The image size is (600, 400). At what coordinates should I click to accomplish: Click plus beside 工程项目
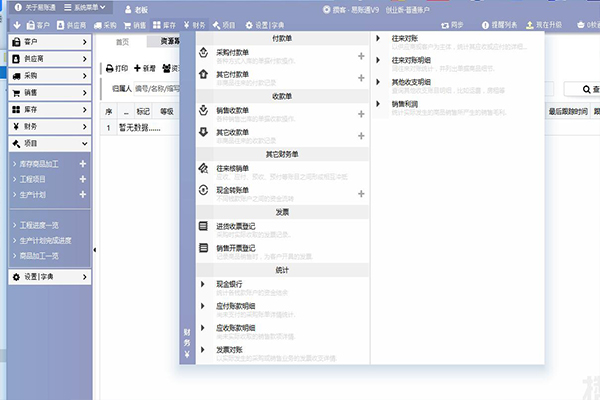click(83, 179)
